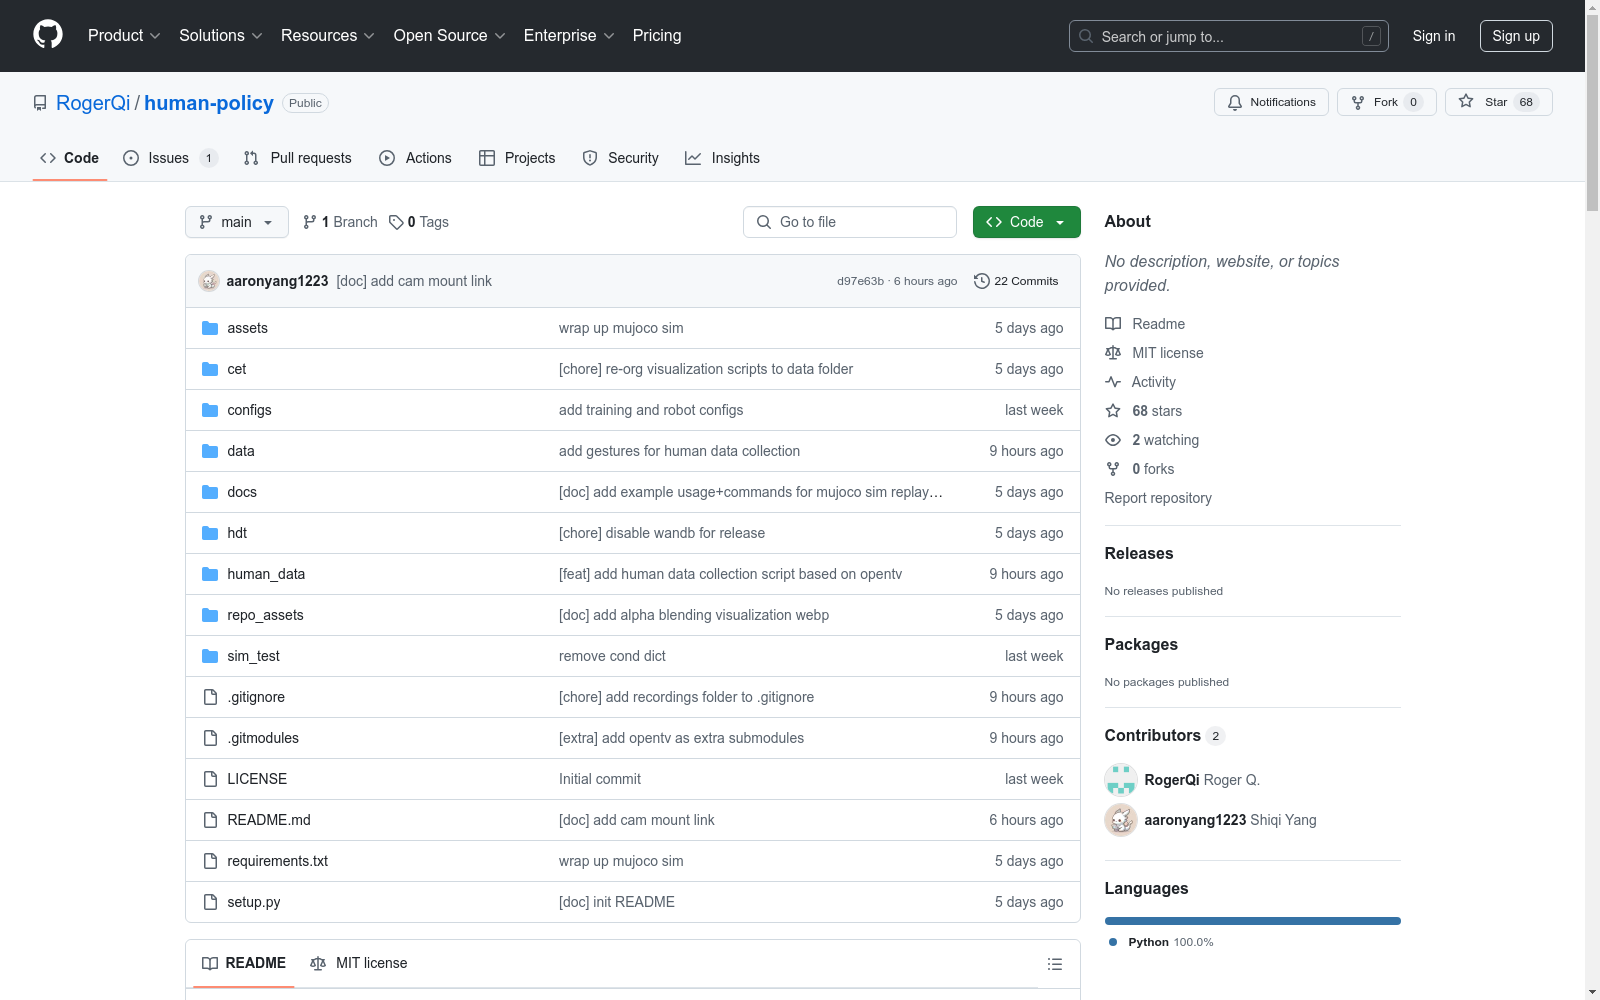The height and width of the screenshot is (1000, 1600).
Task: Click RogerQi contributor avatar
Action: [1121, 780]
